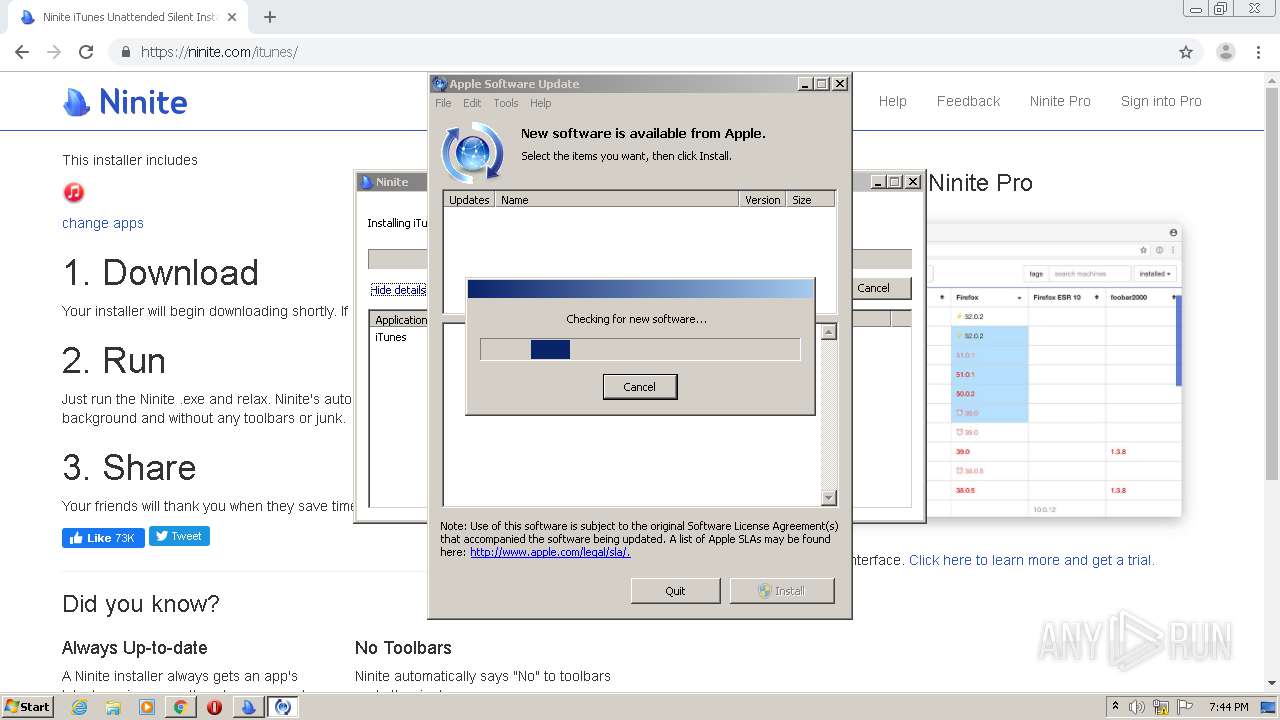Sort by Size column header
1280x720 pixels.
click(810, 200)
